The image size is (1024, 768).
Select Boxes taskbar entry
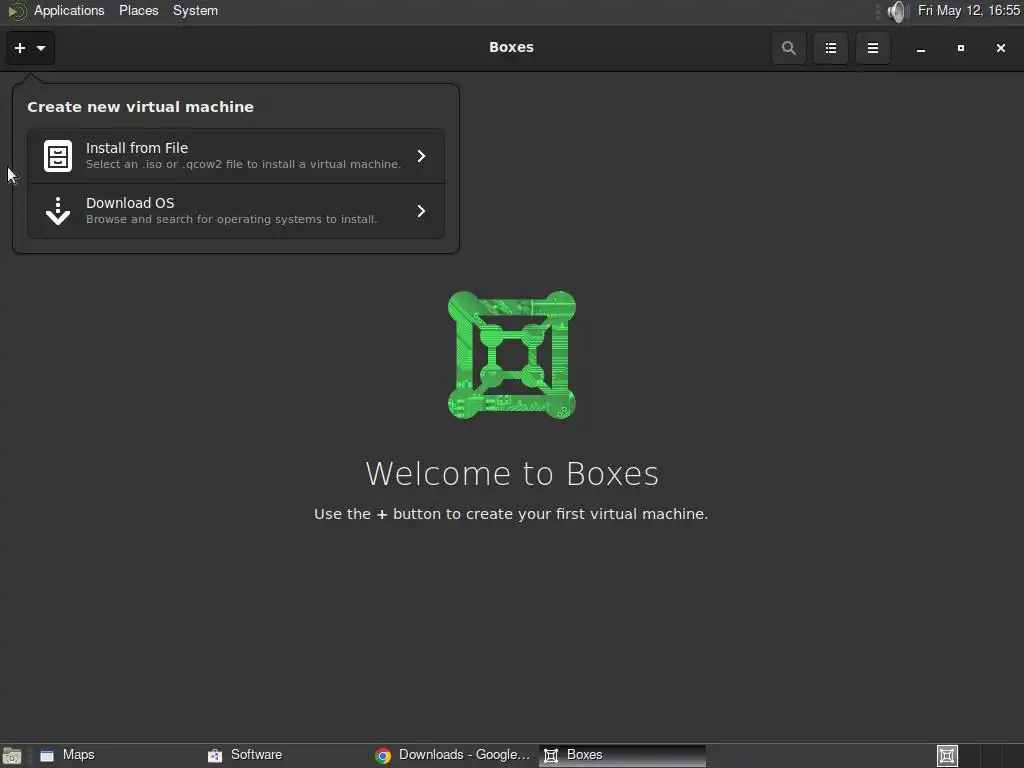622,755
